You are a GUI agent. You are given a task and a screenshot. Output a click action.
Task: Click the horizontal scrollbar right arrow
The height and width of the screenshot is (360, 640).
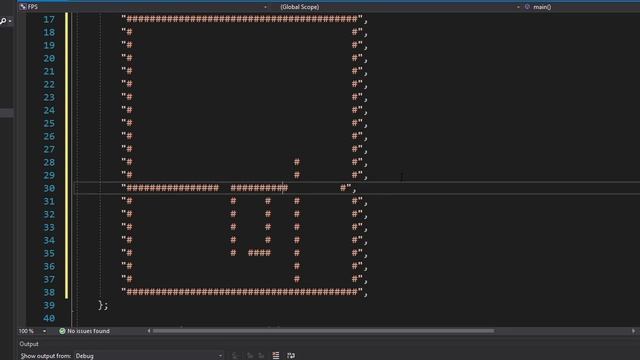coord(633,331)
